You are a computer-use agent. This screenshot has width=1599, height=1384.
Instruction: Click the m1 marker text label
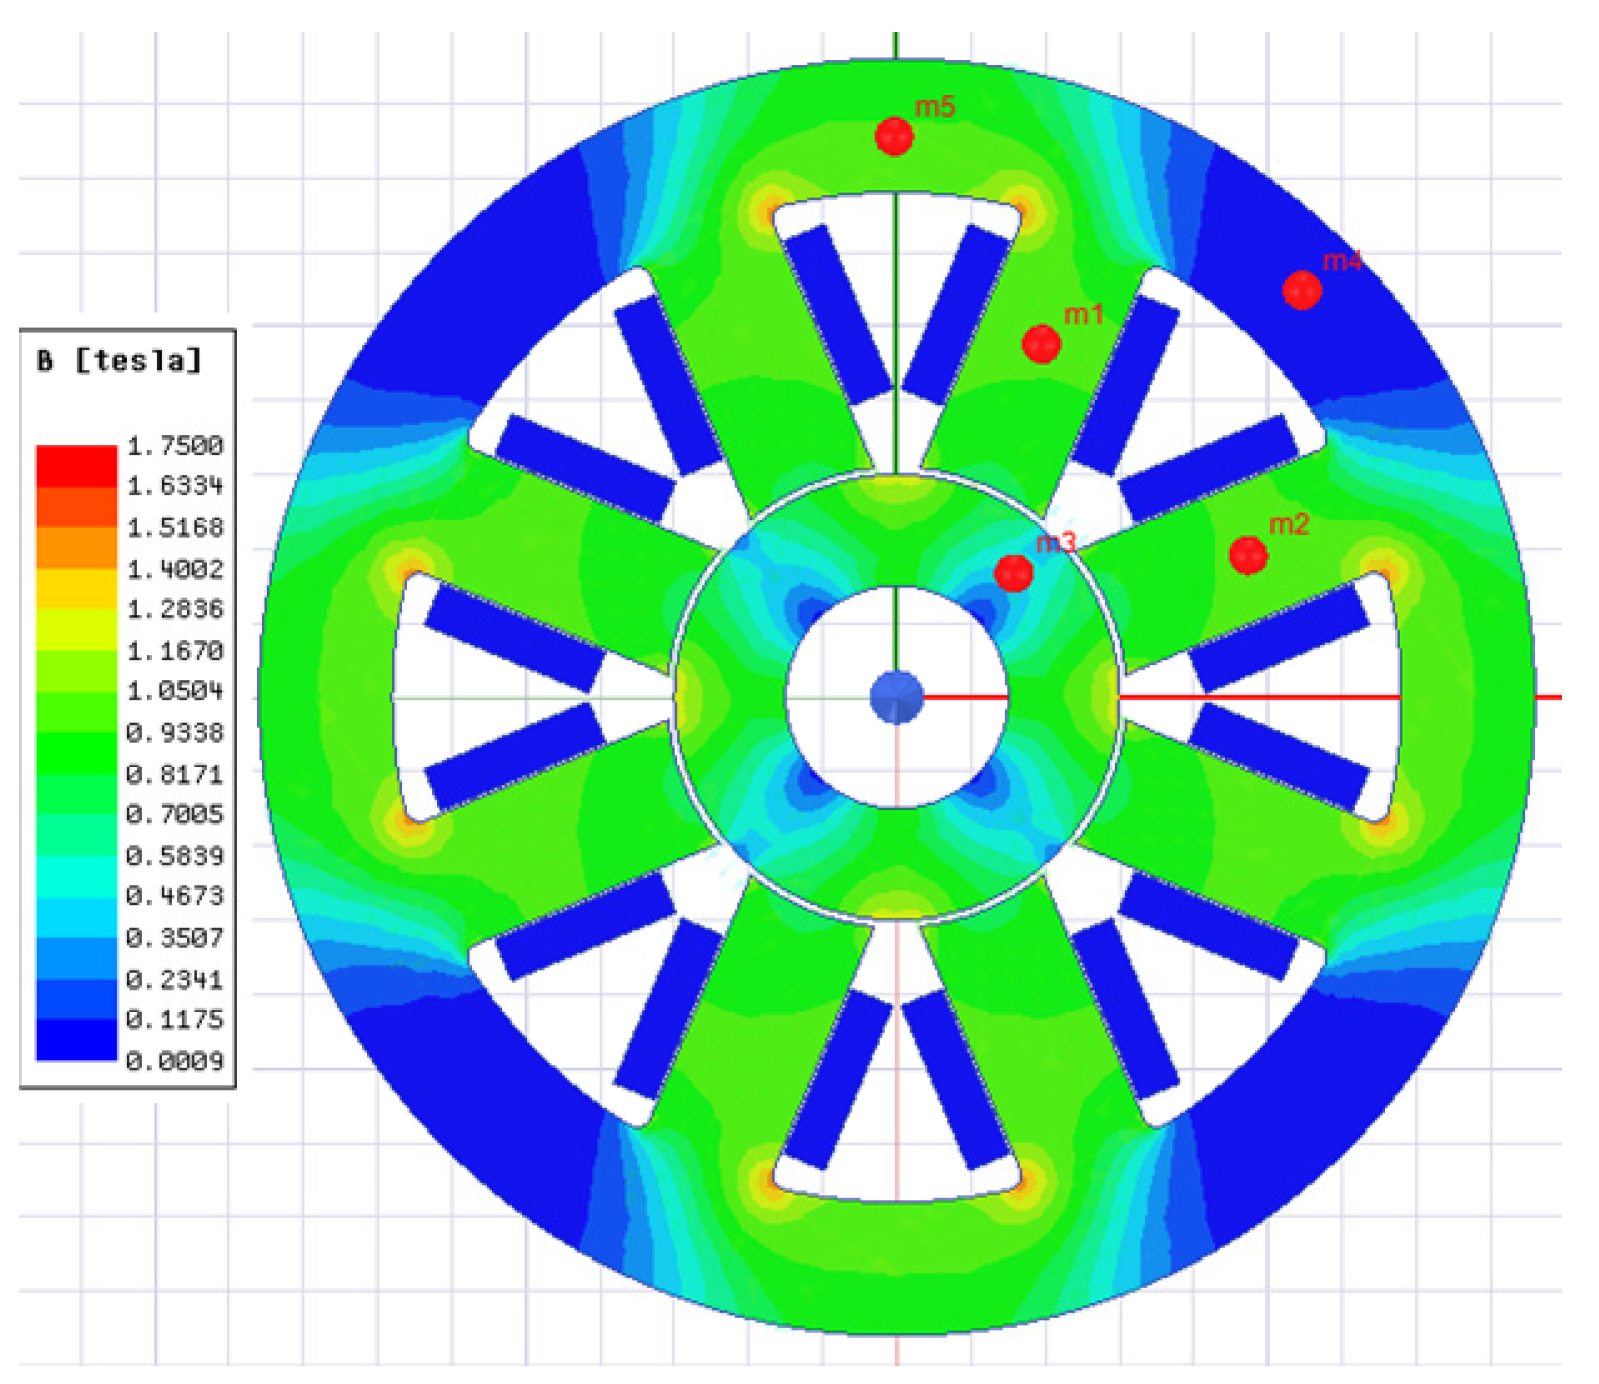tap(1083, 314)
